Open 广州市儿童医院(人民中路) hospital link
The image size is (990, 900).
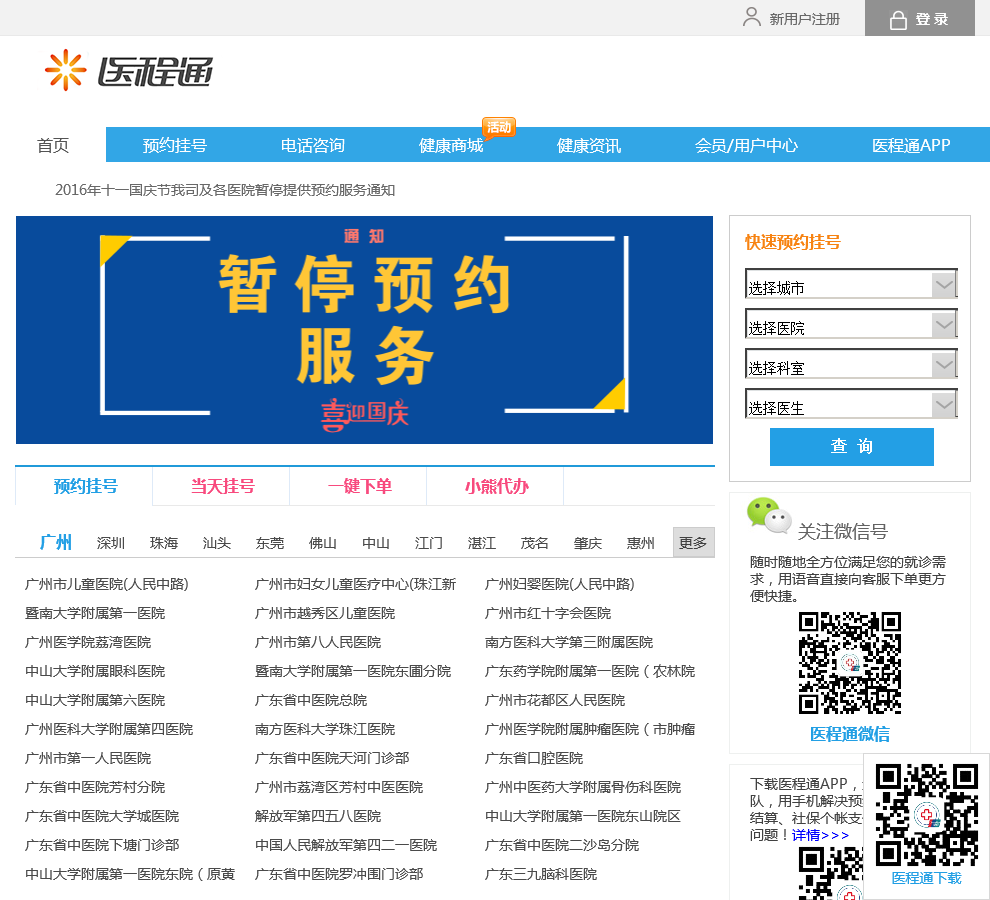107,584
